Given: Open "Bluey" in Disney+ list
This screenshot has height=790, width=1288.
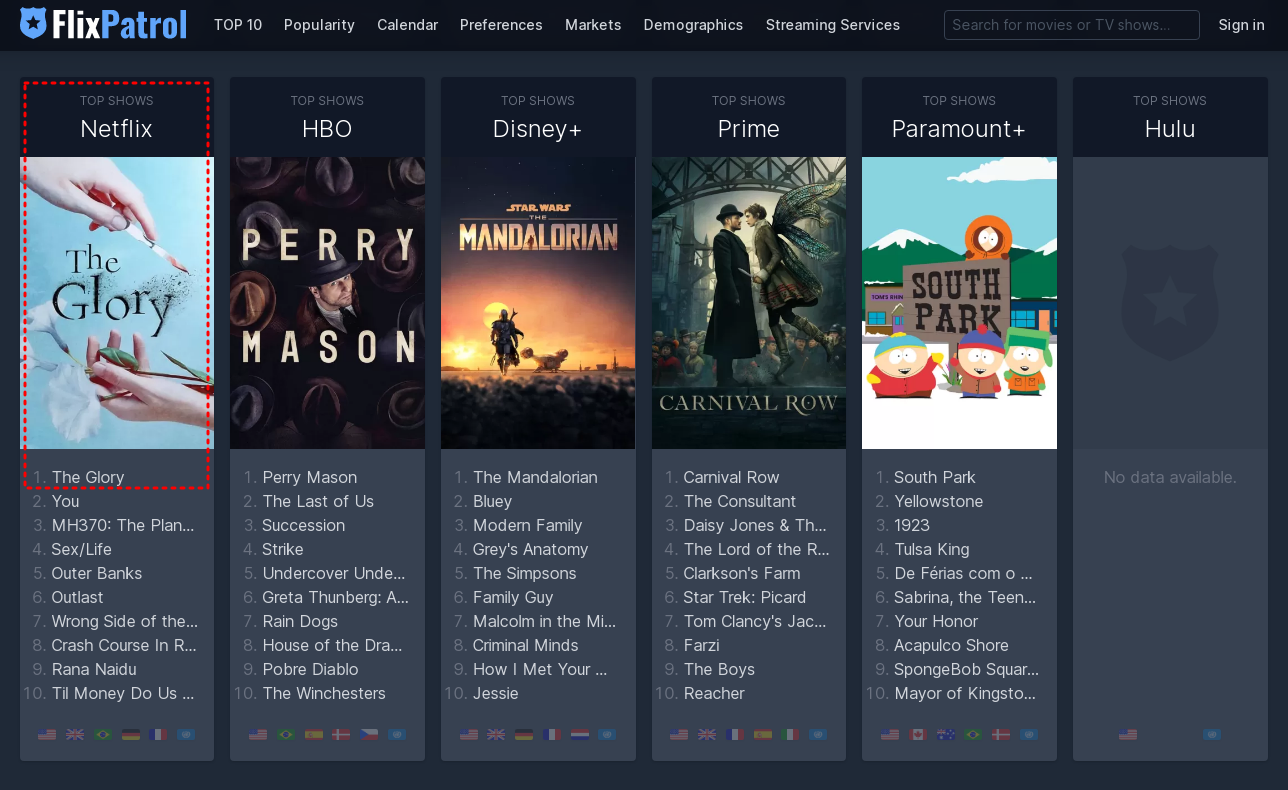Looking at the screenshot, I should [x=492, y=501].
